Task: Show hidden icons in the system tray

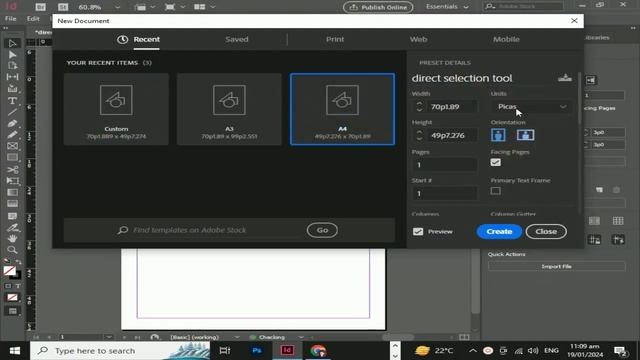Action: coord(472,351)
